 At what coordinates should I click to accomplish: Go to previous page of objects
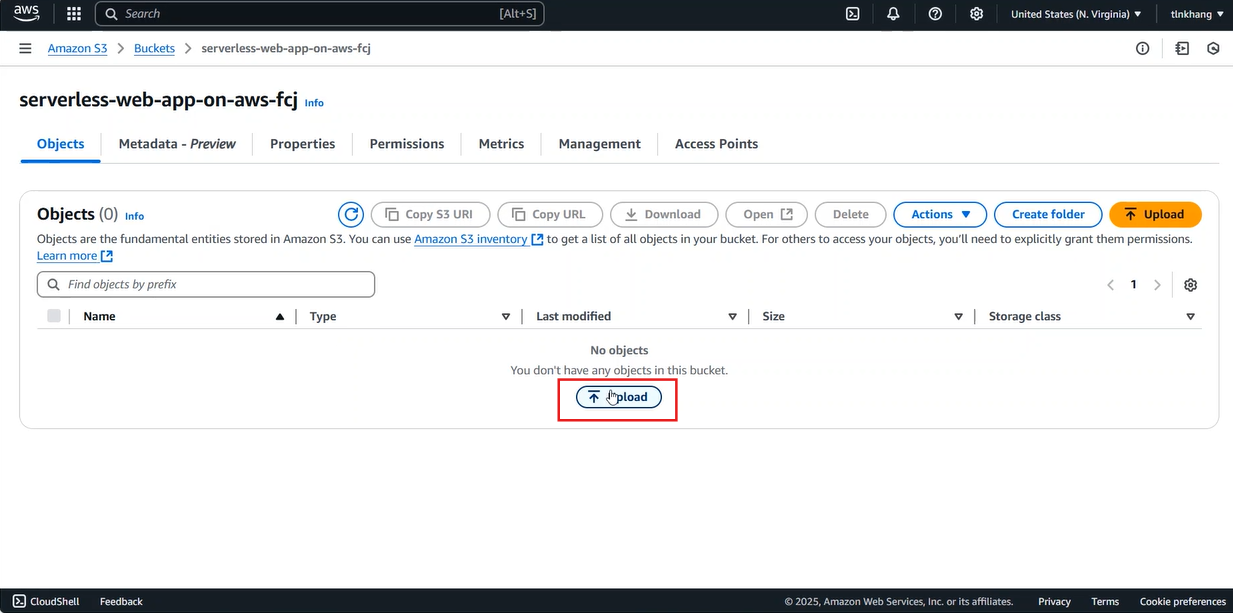(1110, 285)
